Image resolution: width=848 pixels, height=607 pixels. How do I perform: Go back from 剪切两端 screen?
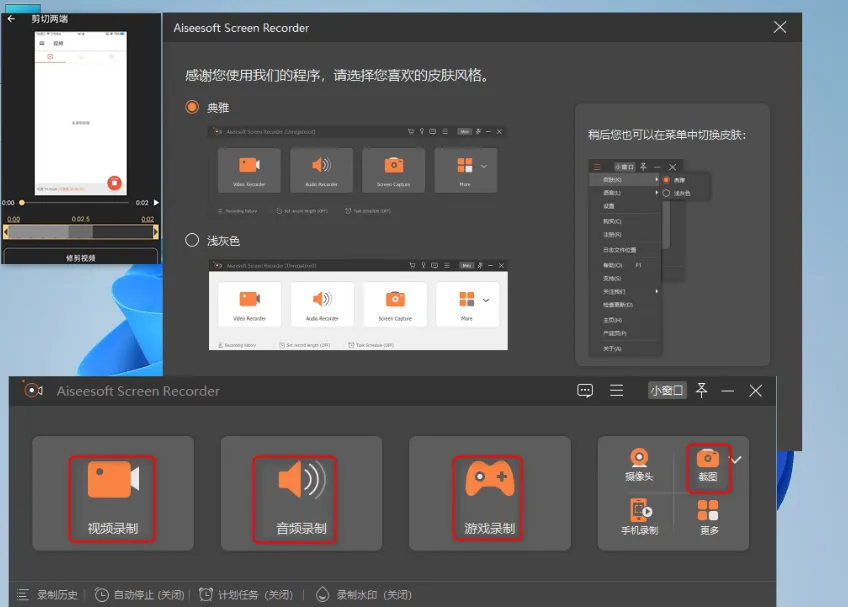11,19
